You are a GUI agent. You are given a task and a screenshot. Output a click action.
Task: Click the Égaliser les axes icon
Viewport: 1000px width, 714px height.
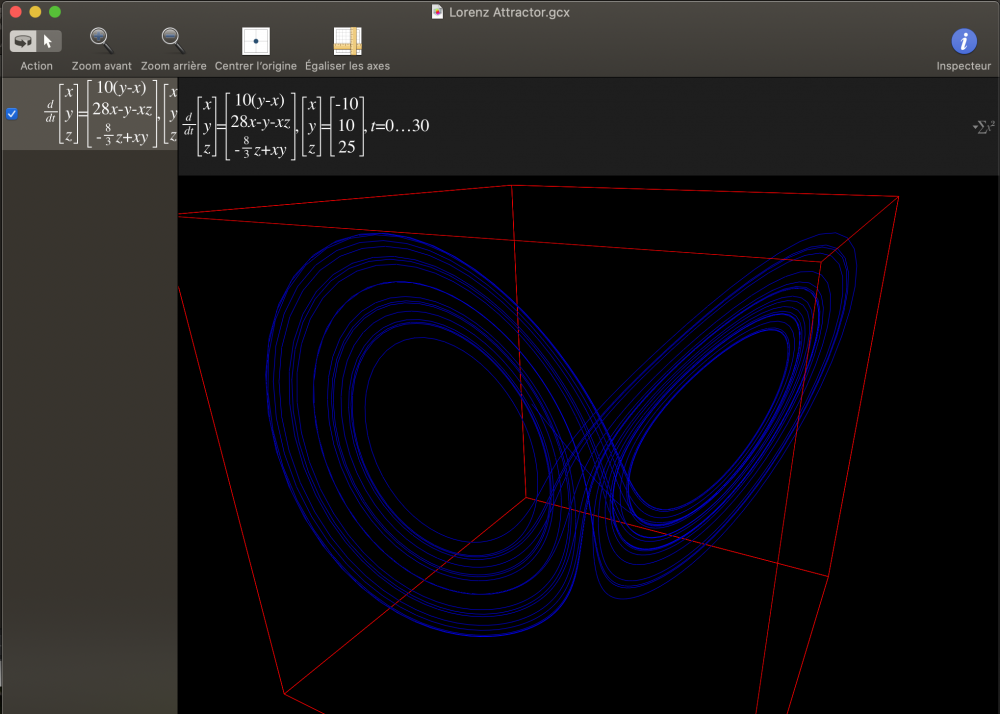[x=347, y=41]
